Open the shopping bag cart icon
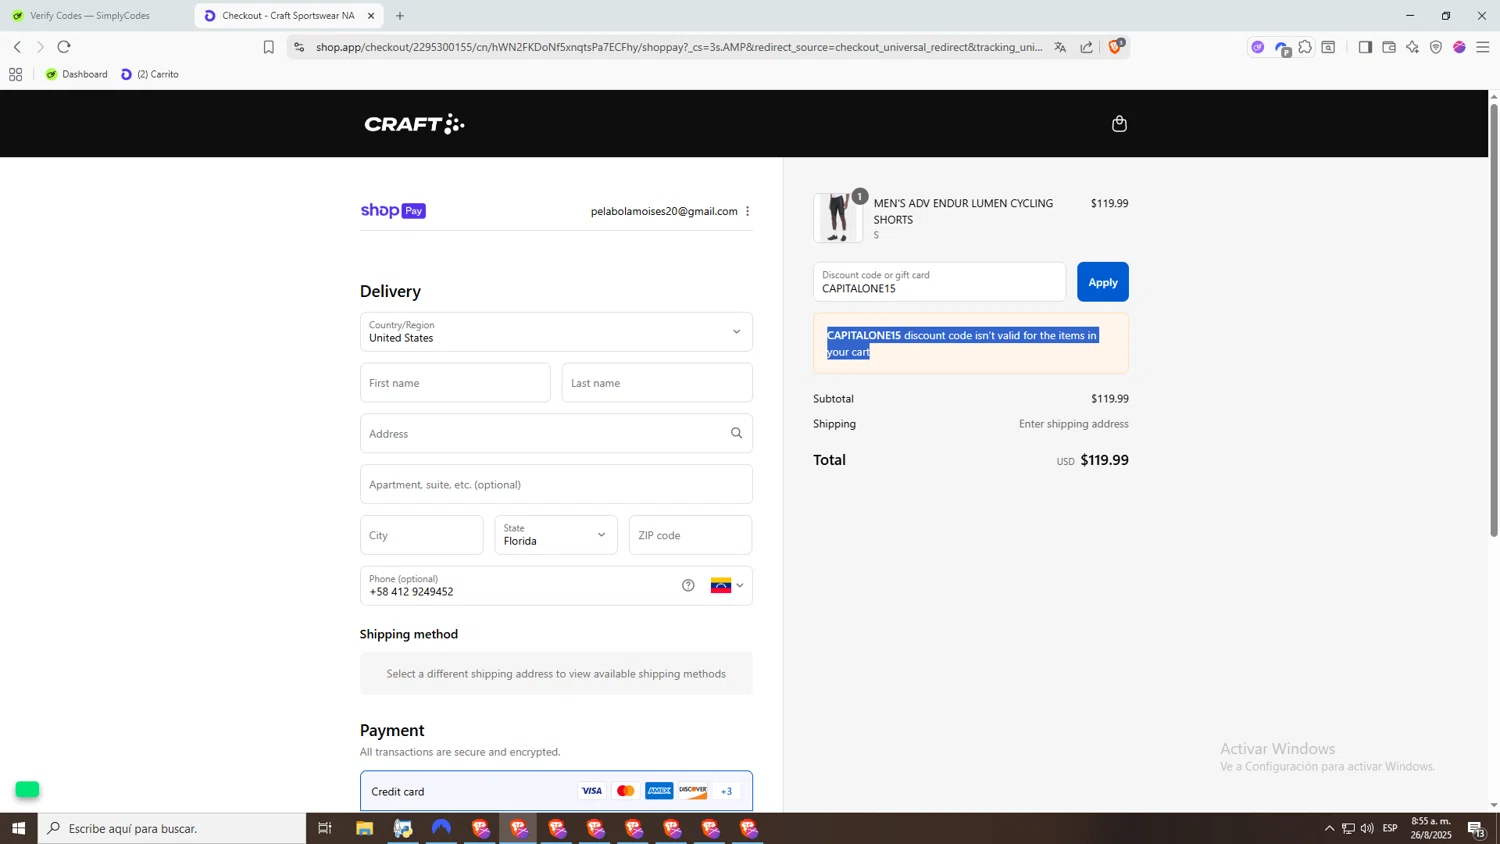 (x=1119, y=124)
